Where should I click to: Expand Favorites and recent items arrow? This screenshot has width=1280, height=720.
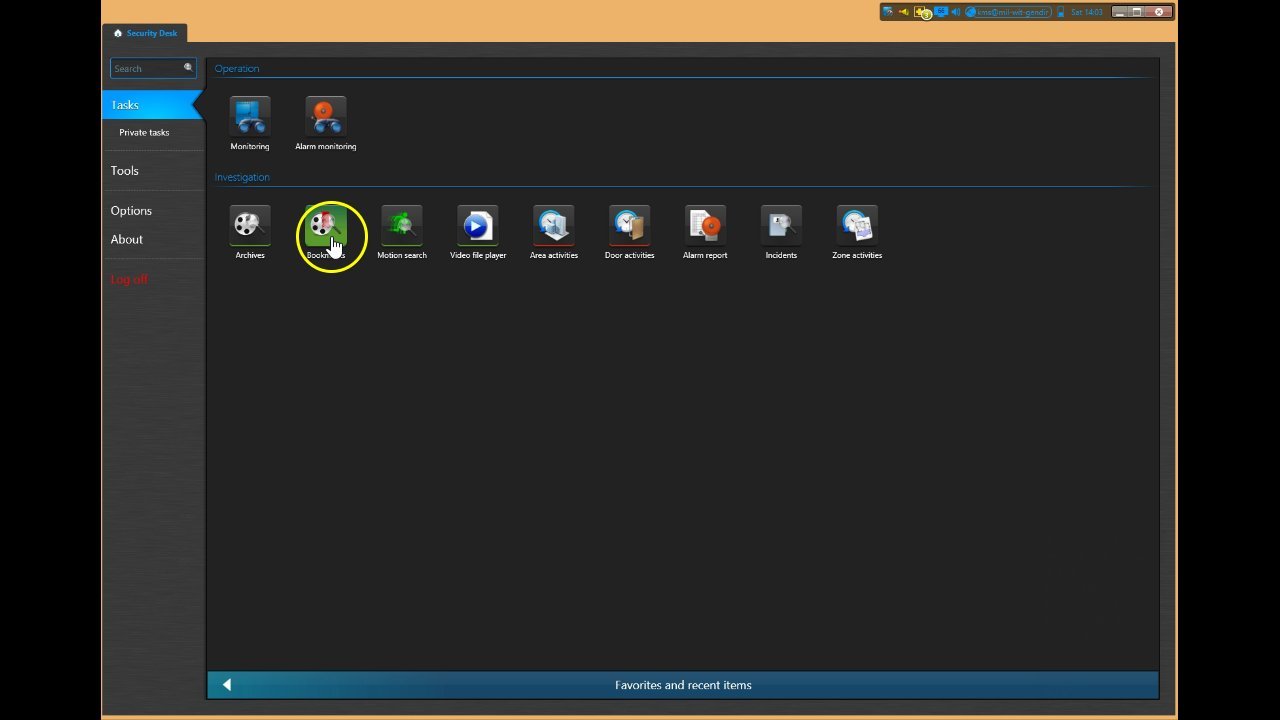click(x=227, y=685)
